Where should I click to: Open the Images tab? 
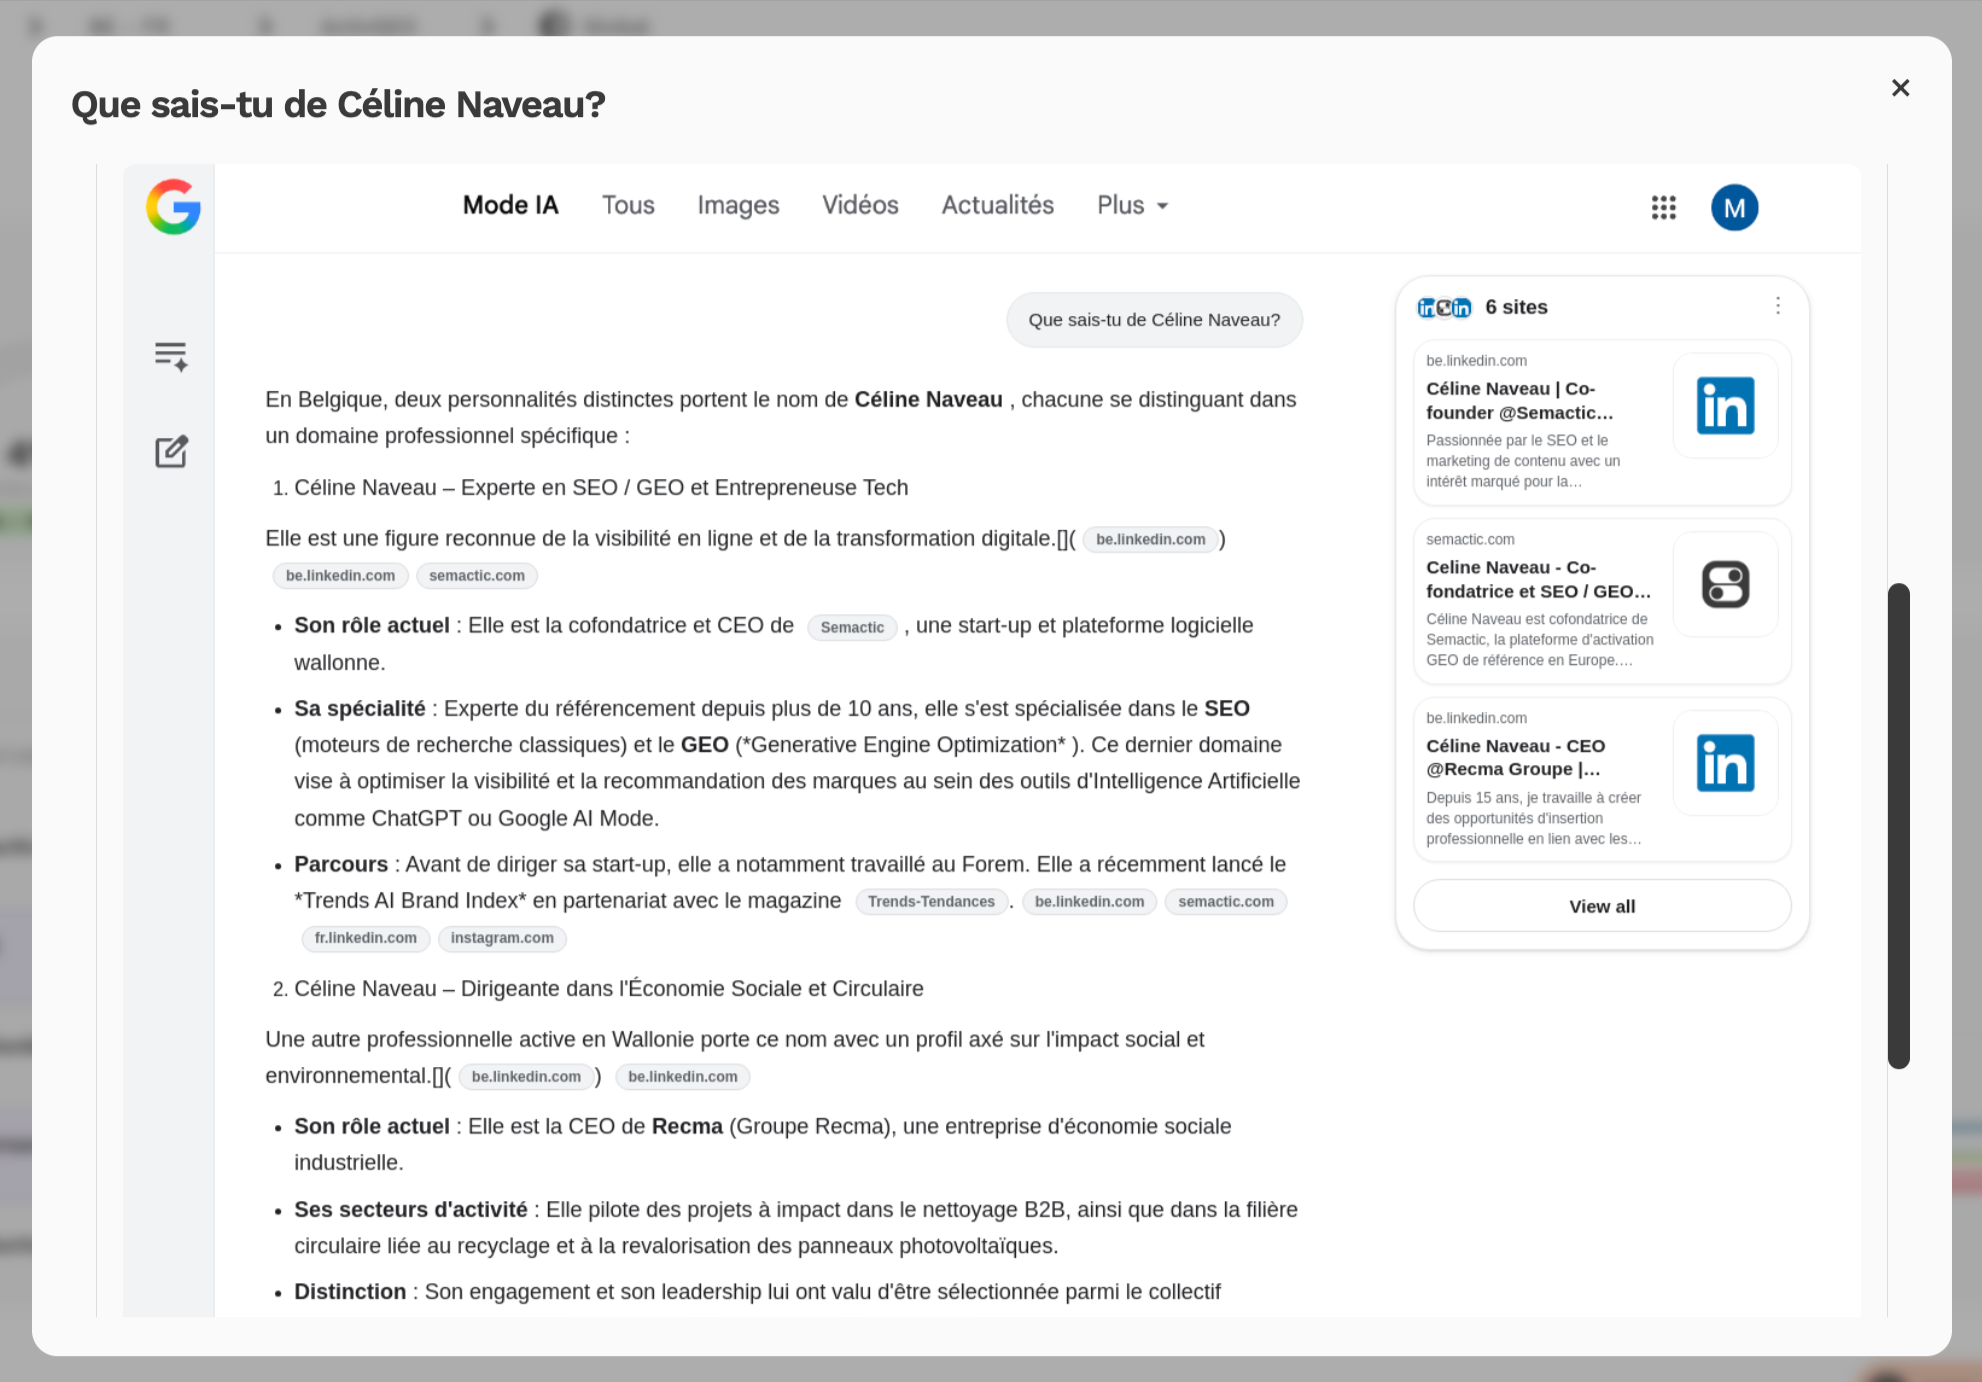pos(738,205)
